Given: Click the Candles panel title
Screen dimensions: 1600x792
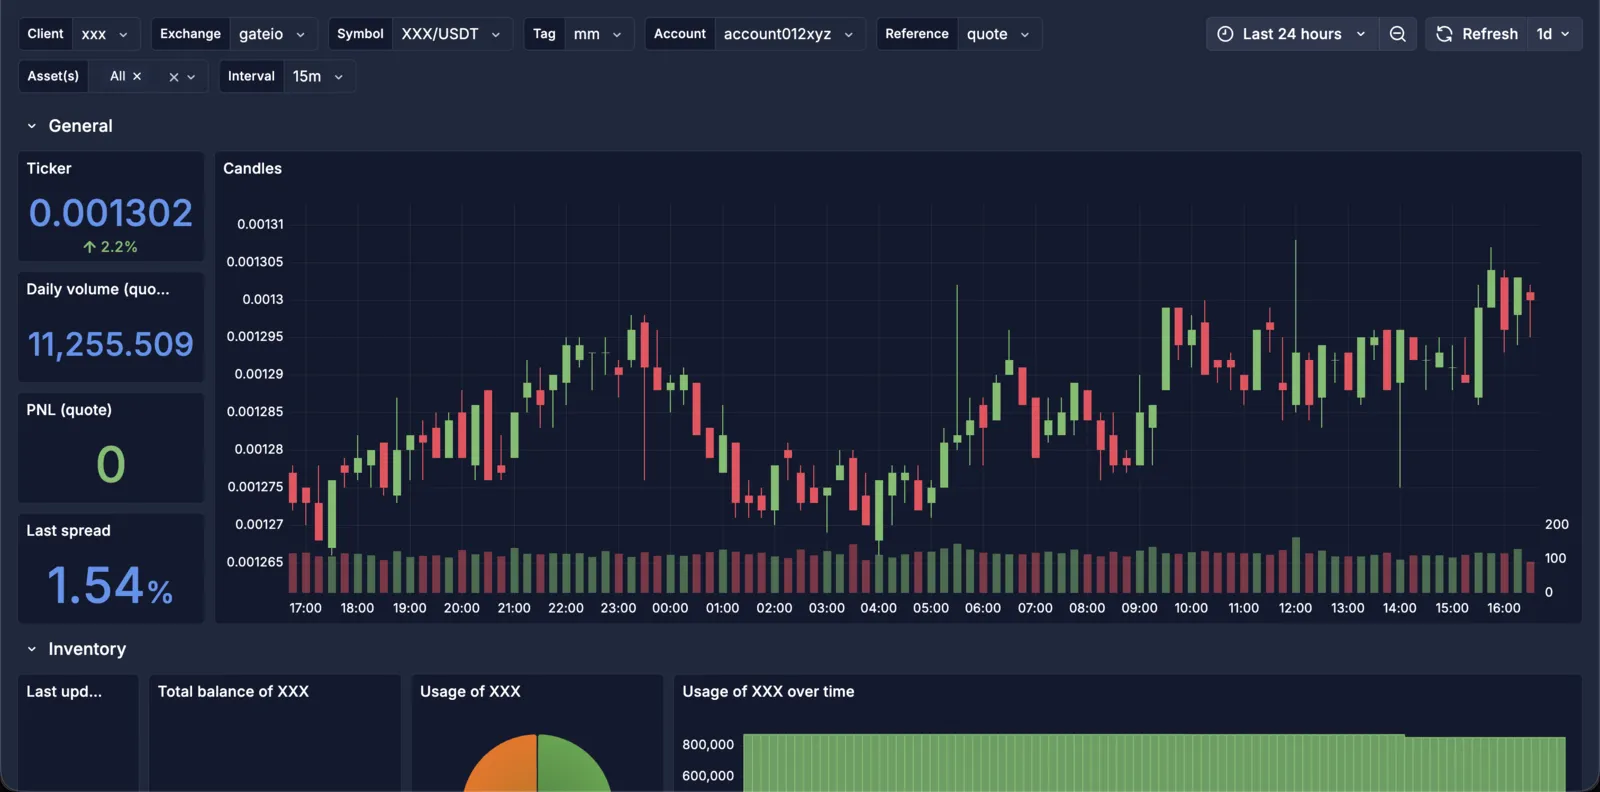Looking at the screenshot, I should pos(252,168).
